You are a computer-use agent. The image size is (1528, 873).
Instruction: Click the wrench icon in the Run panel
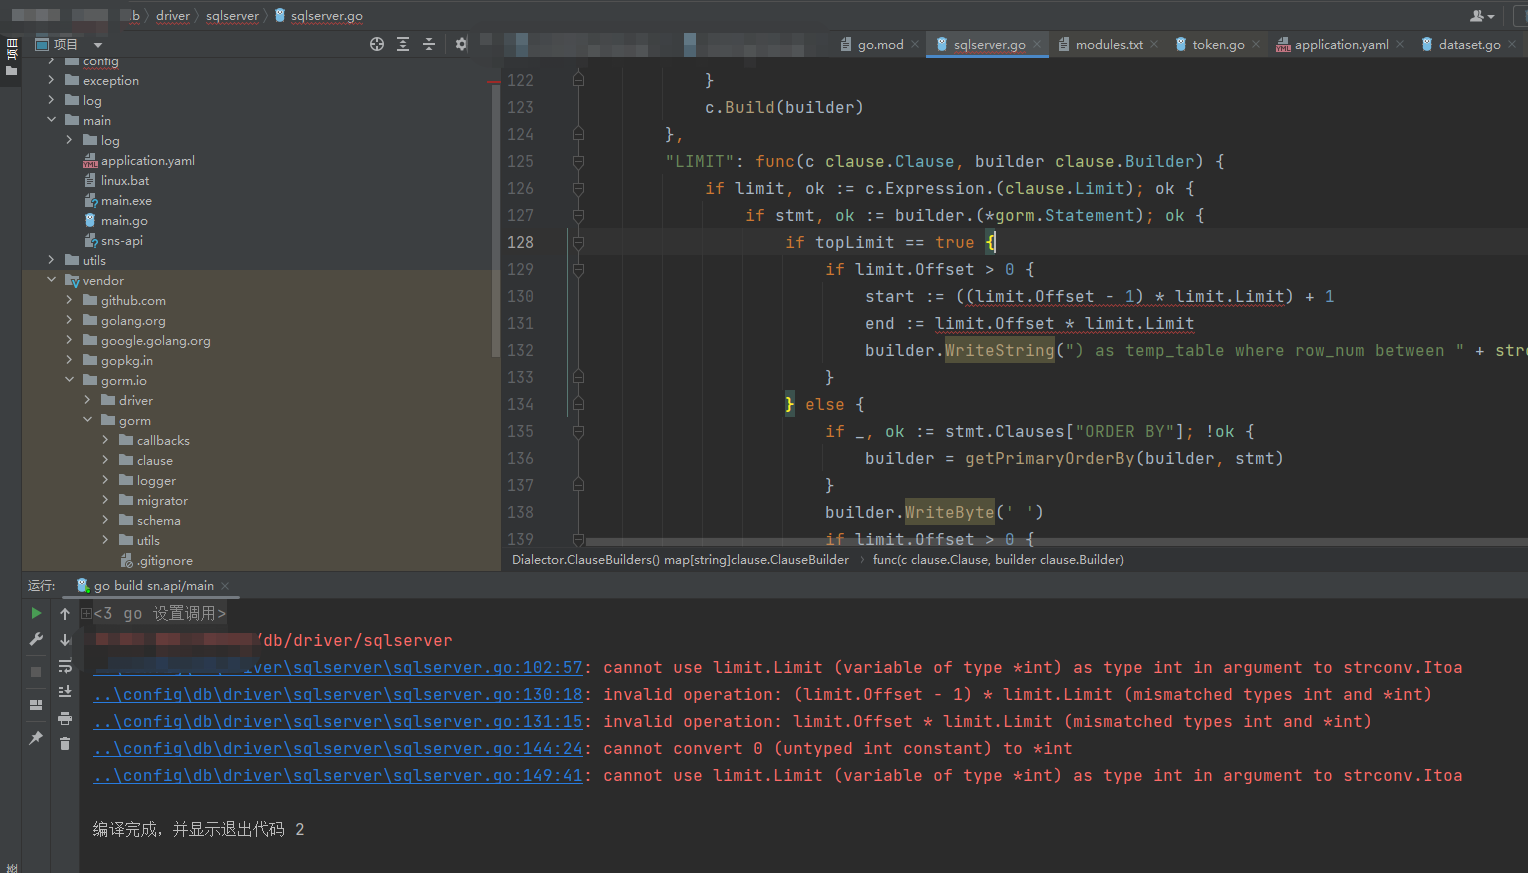36,639
